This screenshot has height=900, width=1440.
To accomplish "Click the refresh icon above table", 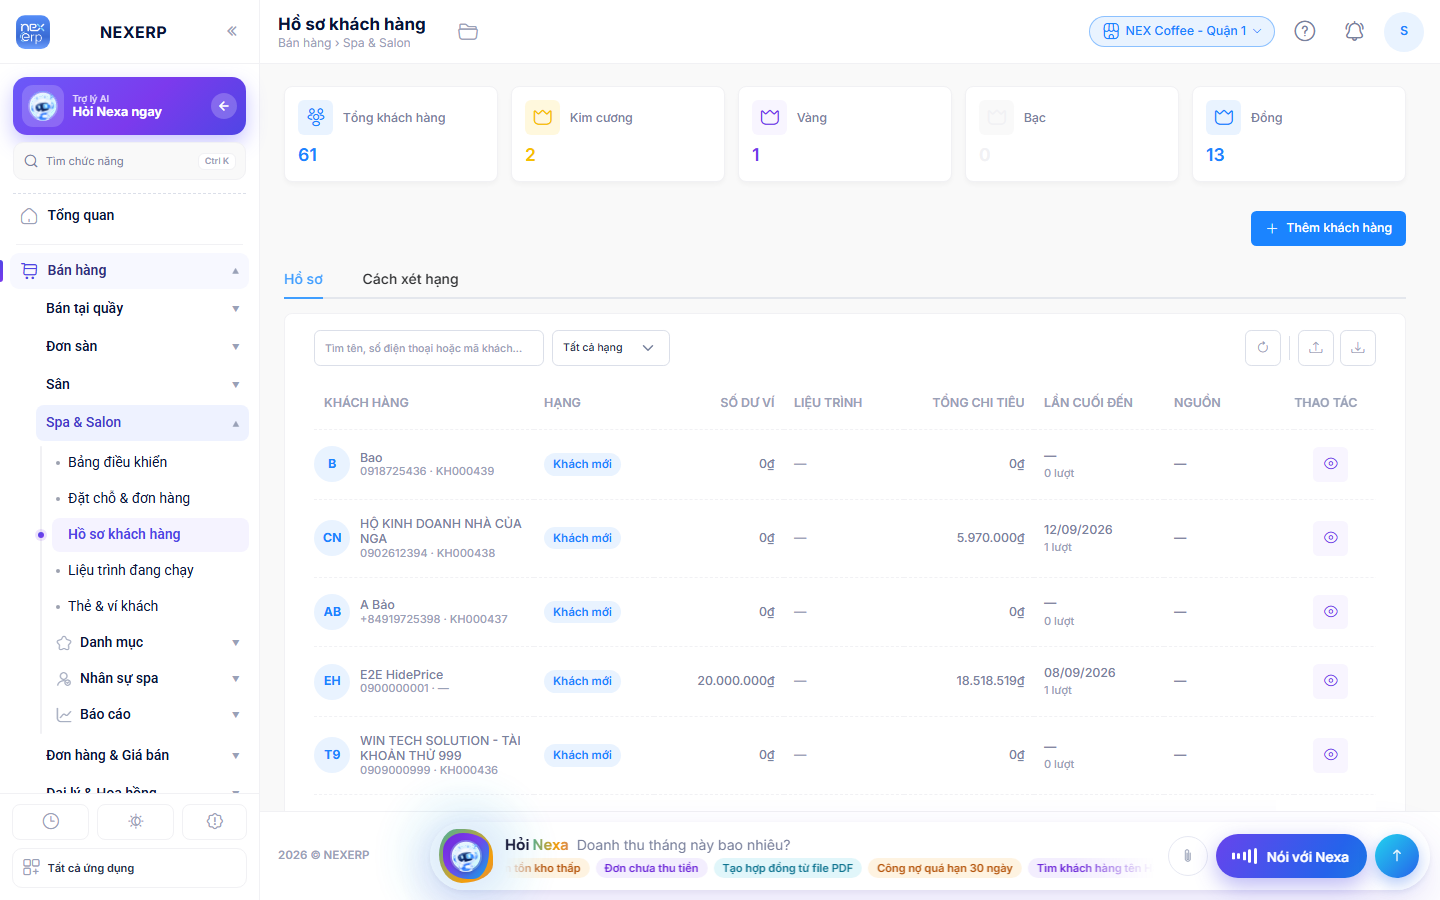I will pyautogui.click(x=1263, y=348).
